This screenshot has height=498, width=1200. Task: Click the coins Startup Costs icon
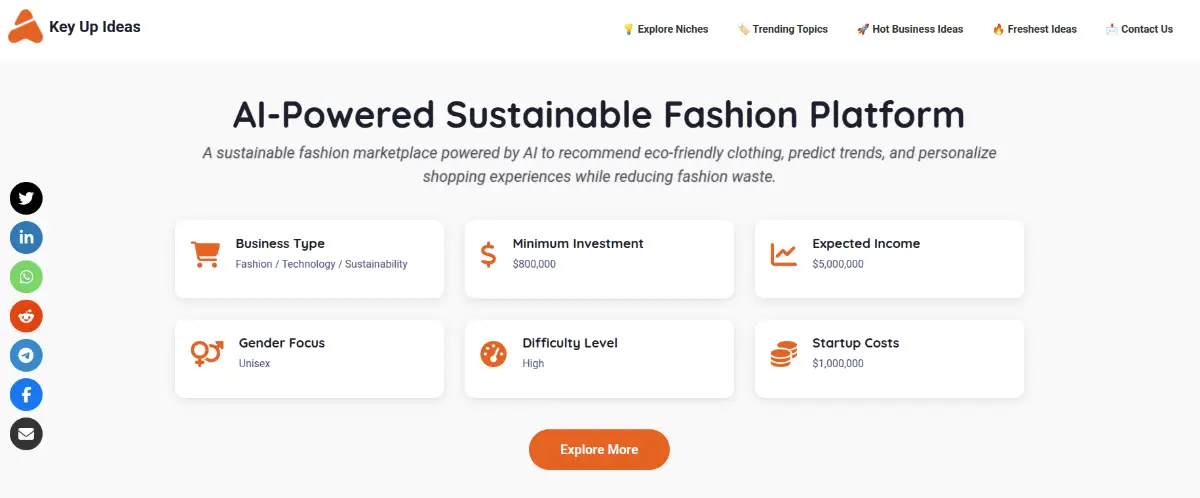tap(783, 353)
